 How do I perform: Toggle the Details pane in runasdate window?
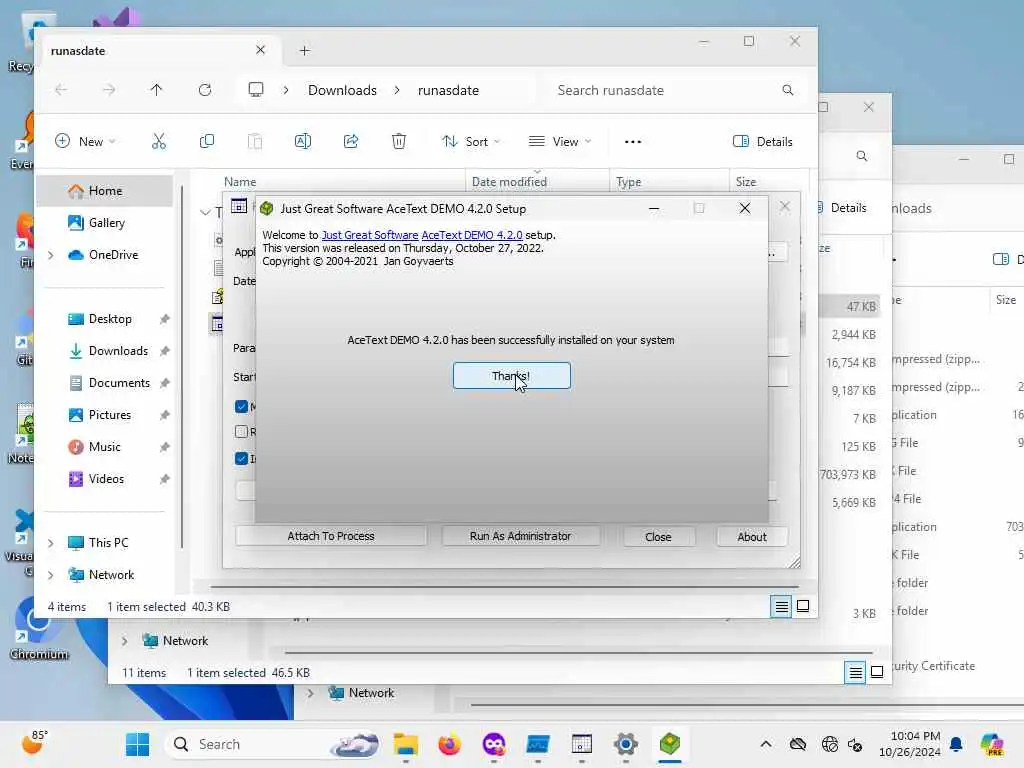[x=763, y=142]
